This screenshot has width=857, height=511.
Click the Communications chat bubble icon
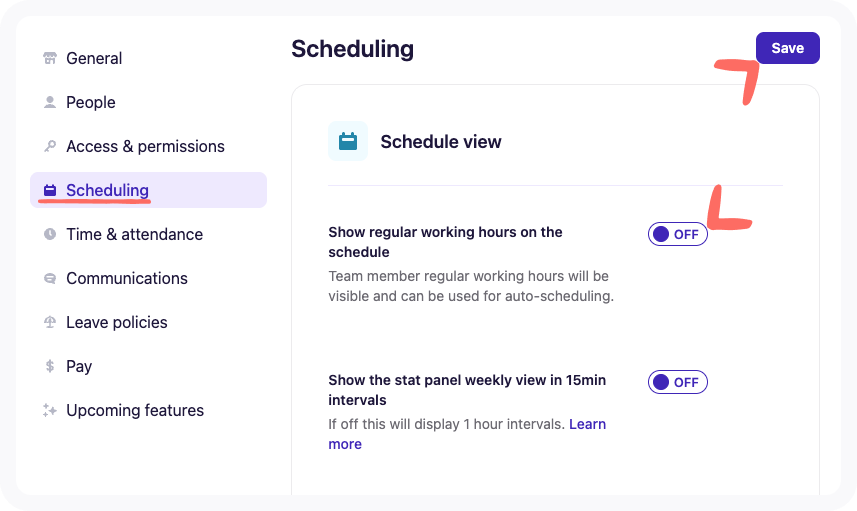(x=50, y=278)
